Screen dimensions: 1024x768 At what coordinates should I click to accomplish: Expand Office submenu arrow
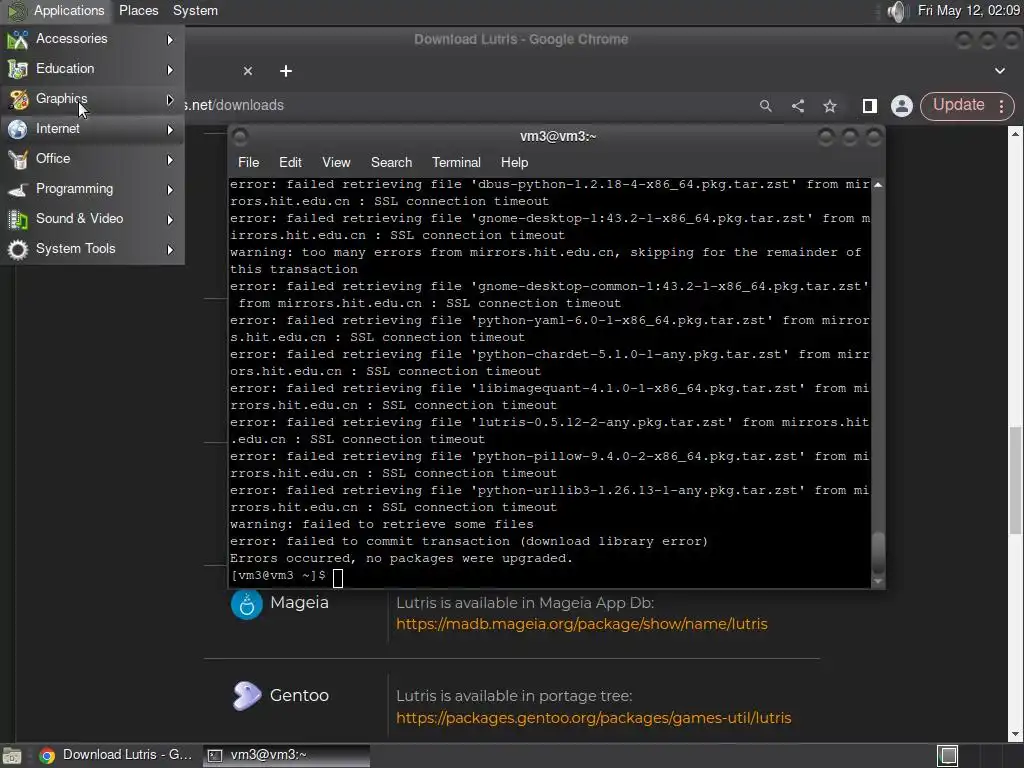170,160
